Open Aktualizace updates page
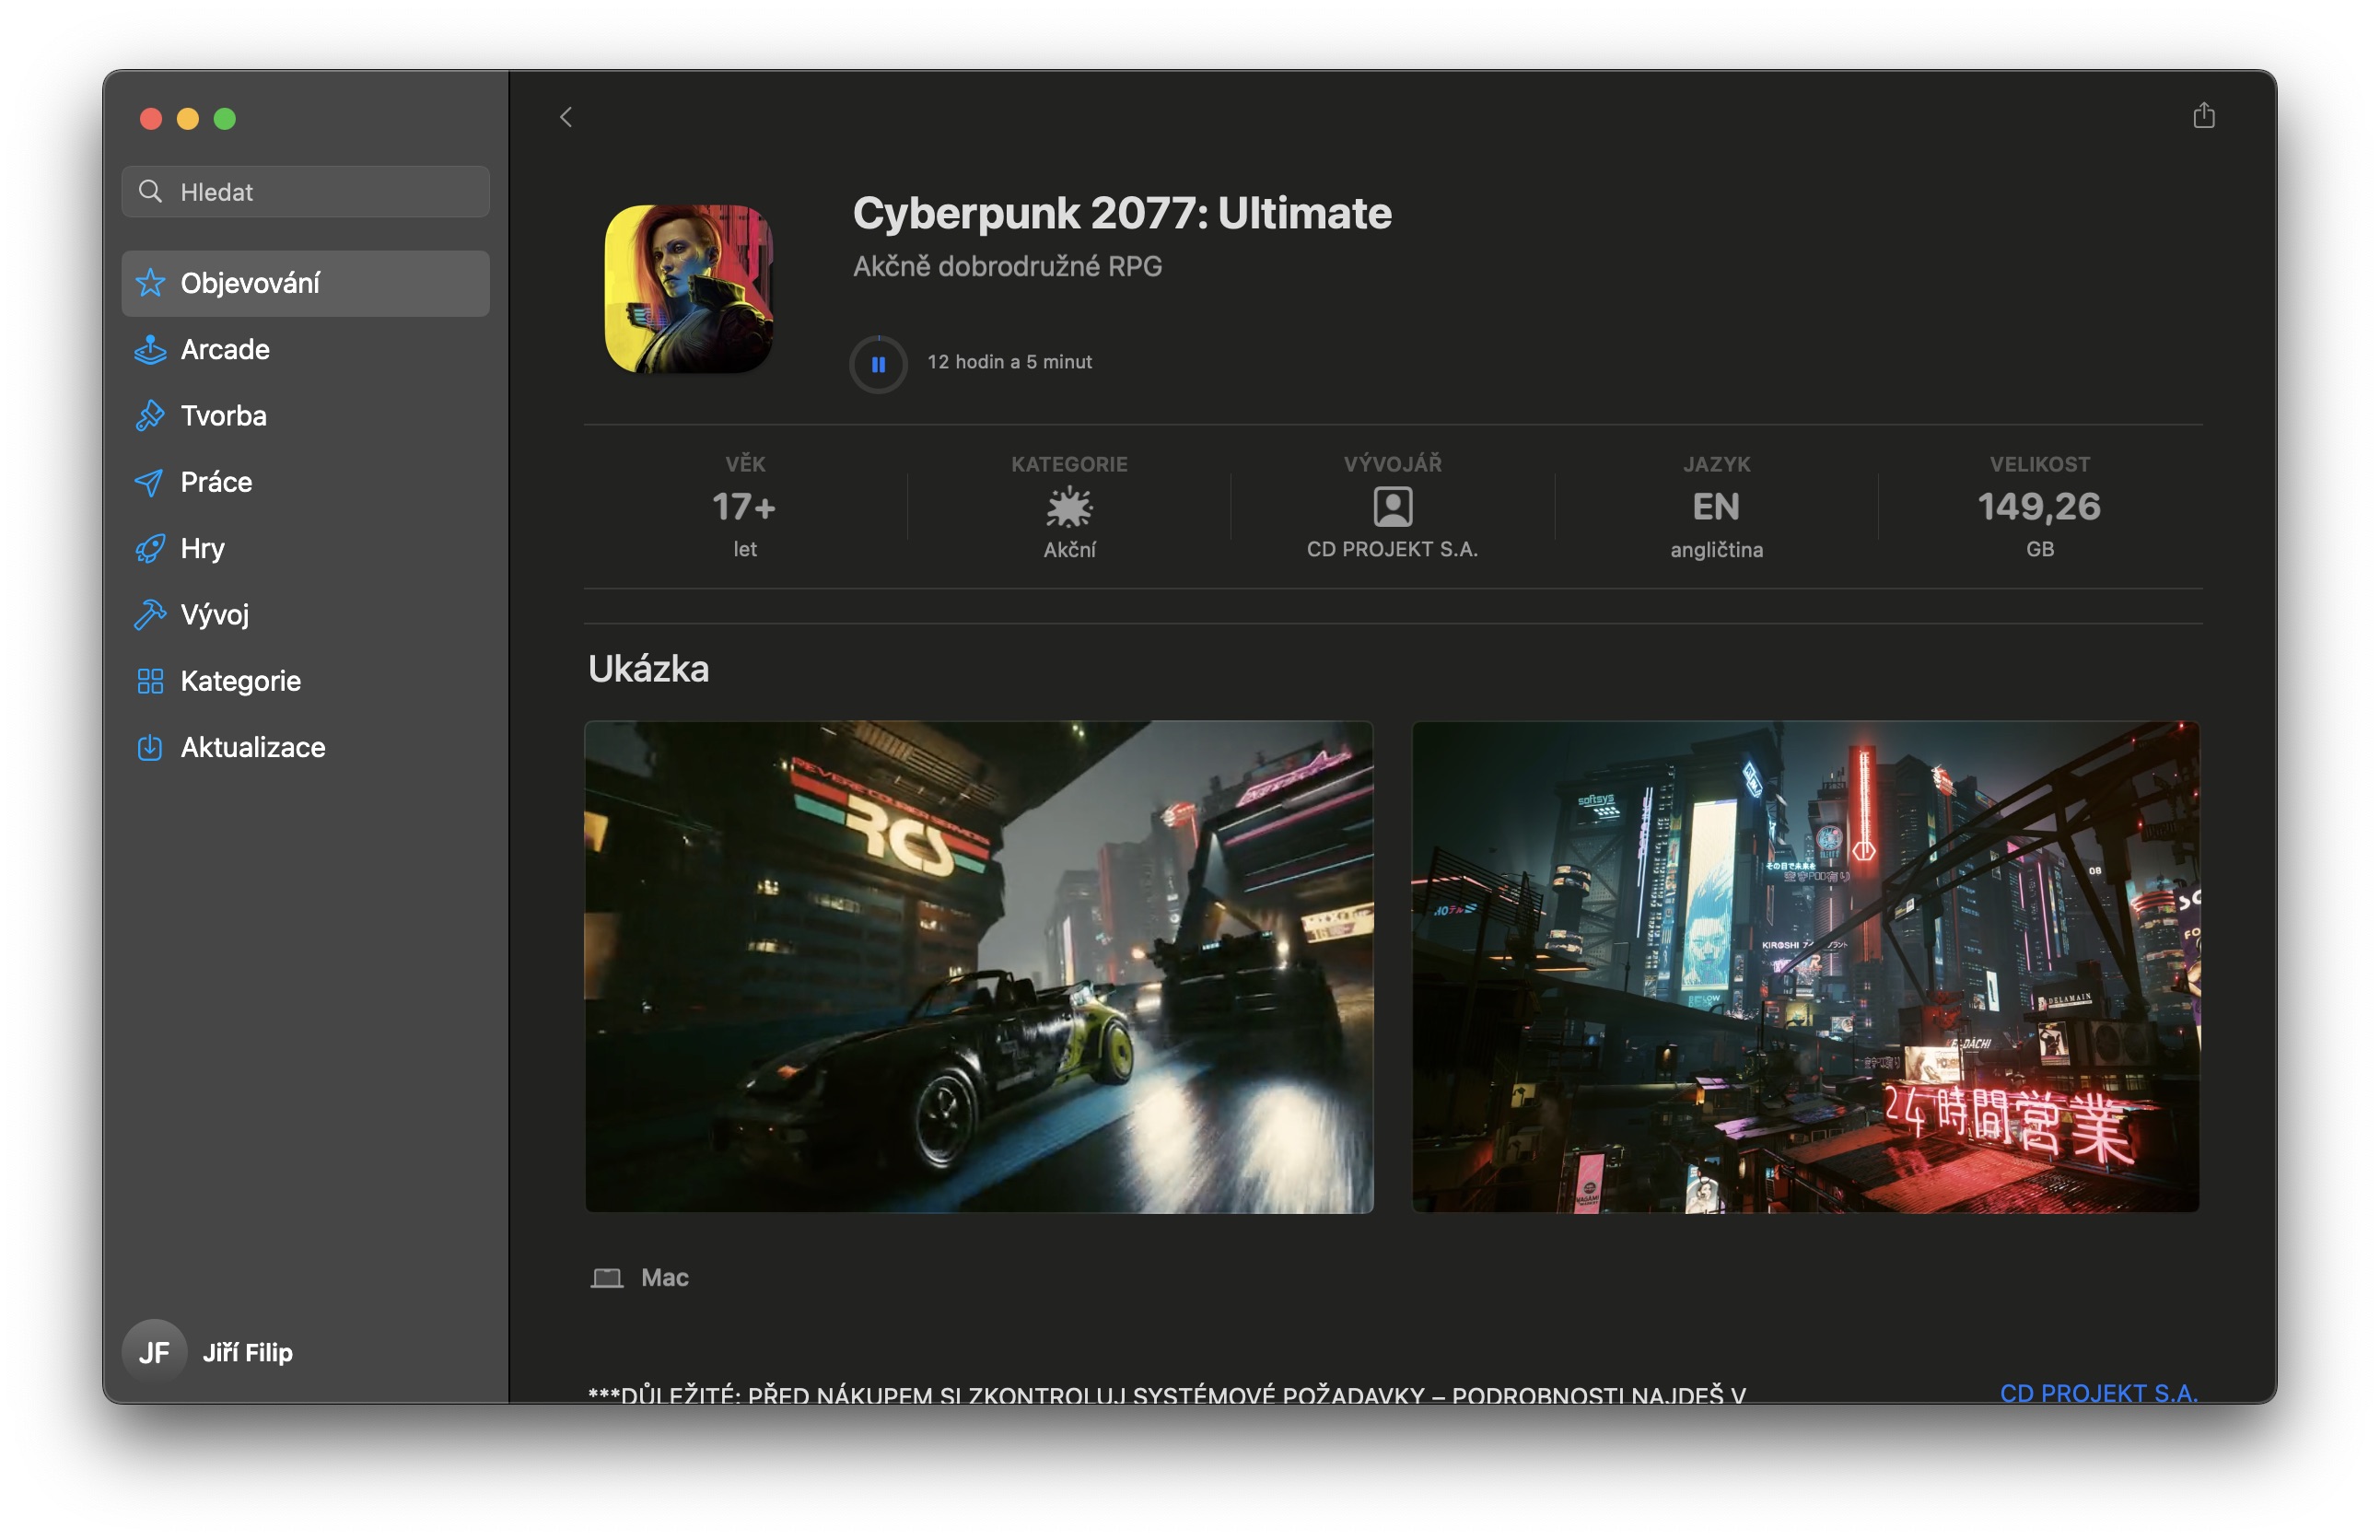Screen dimensions: 2380x1540 (252, 747)
